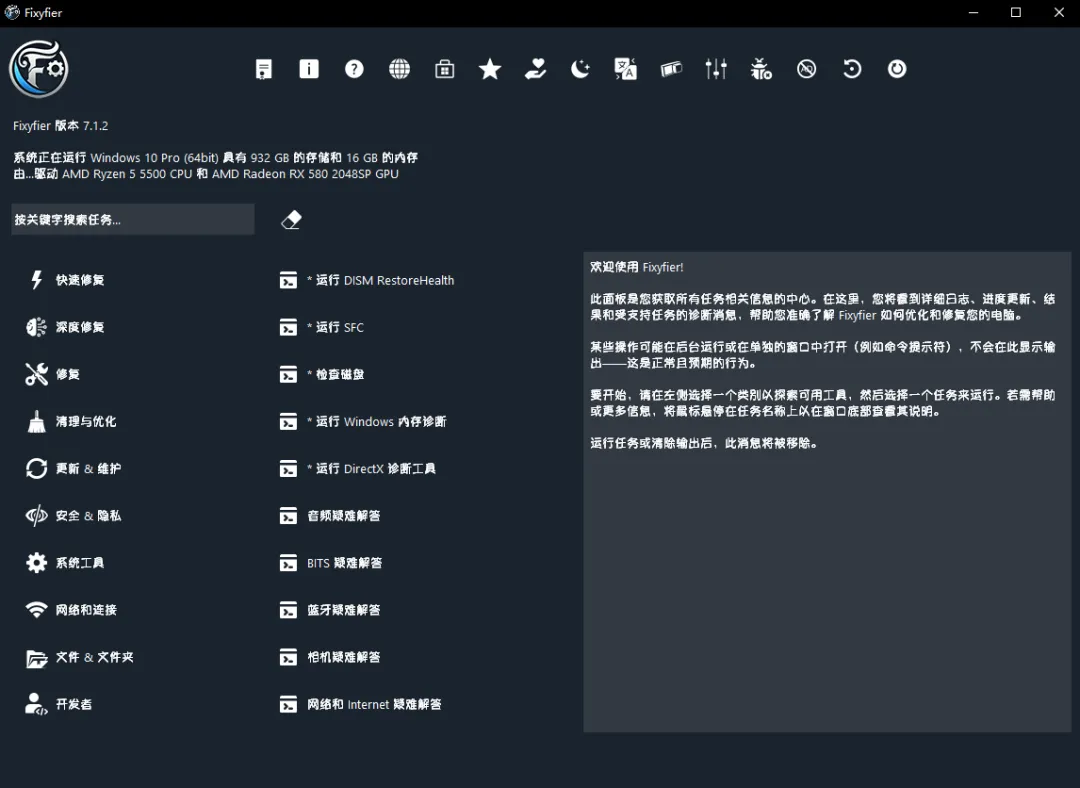
Task: Click the globe website icon
Action: [x=399, y=69]
